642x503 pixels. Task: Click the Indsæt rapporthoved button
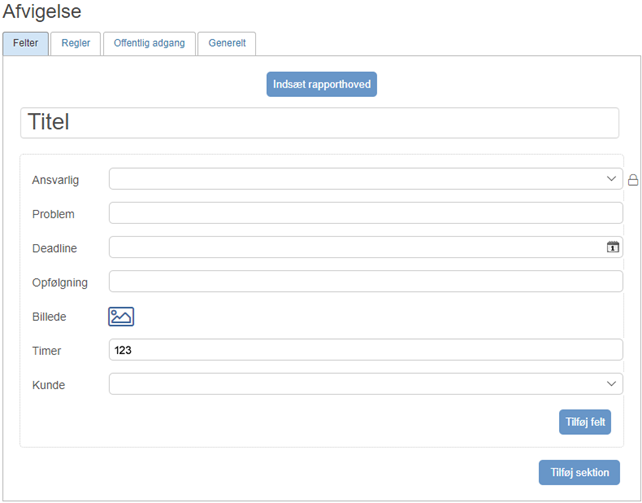(322, 84)
